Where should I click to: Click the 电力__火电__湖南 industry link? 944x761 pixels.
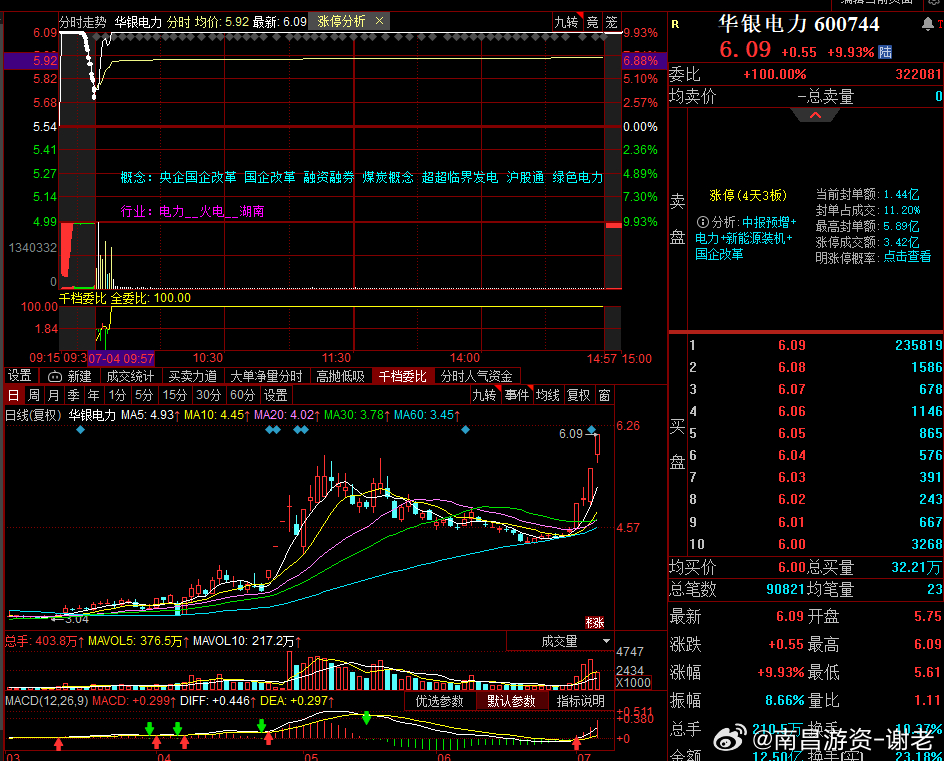click(x=211, y=211)
